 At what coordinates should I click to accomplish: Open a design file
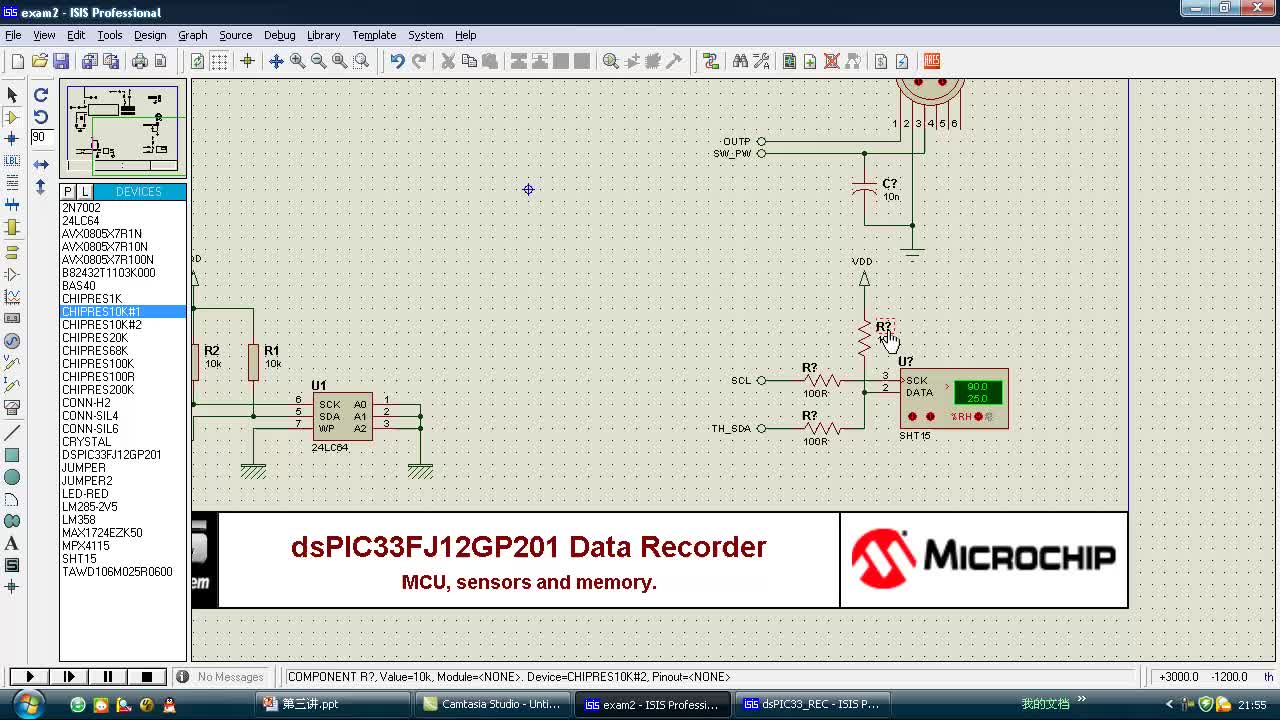pyautogui.click(x=40, y=61)
